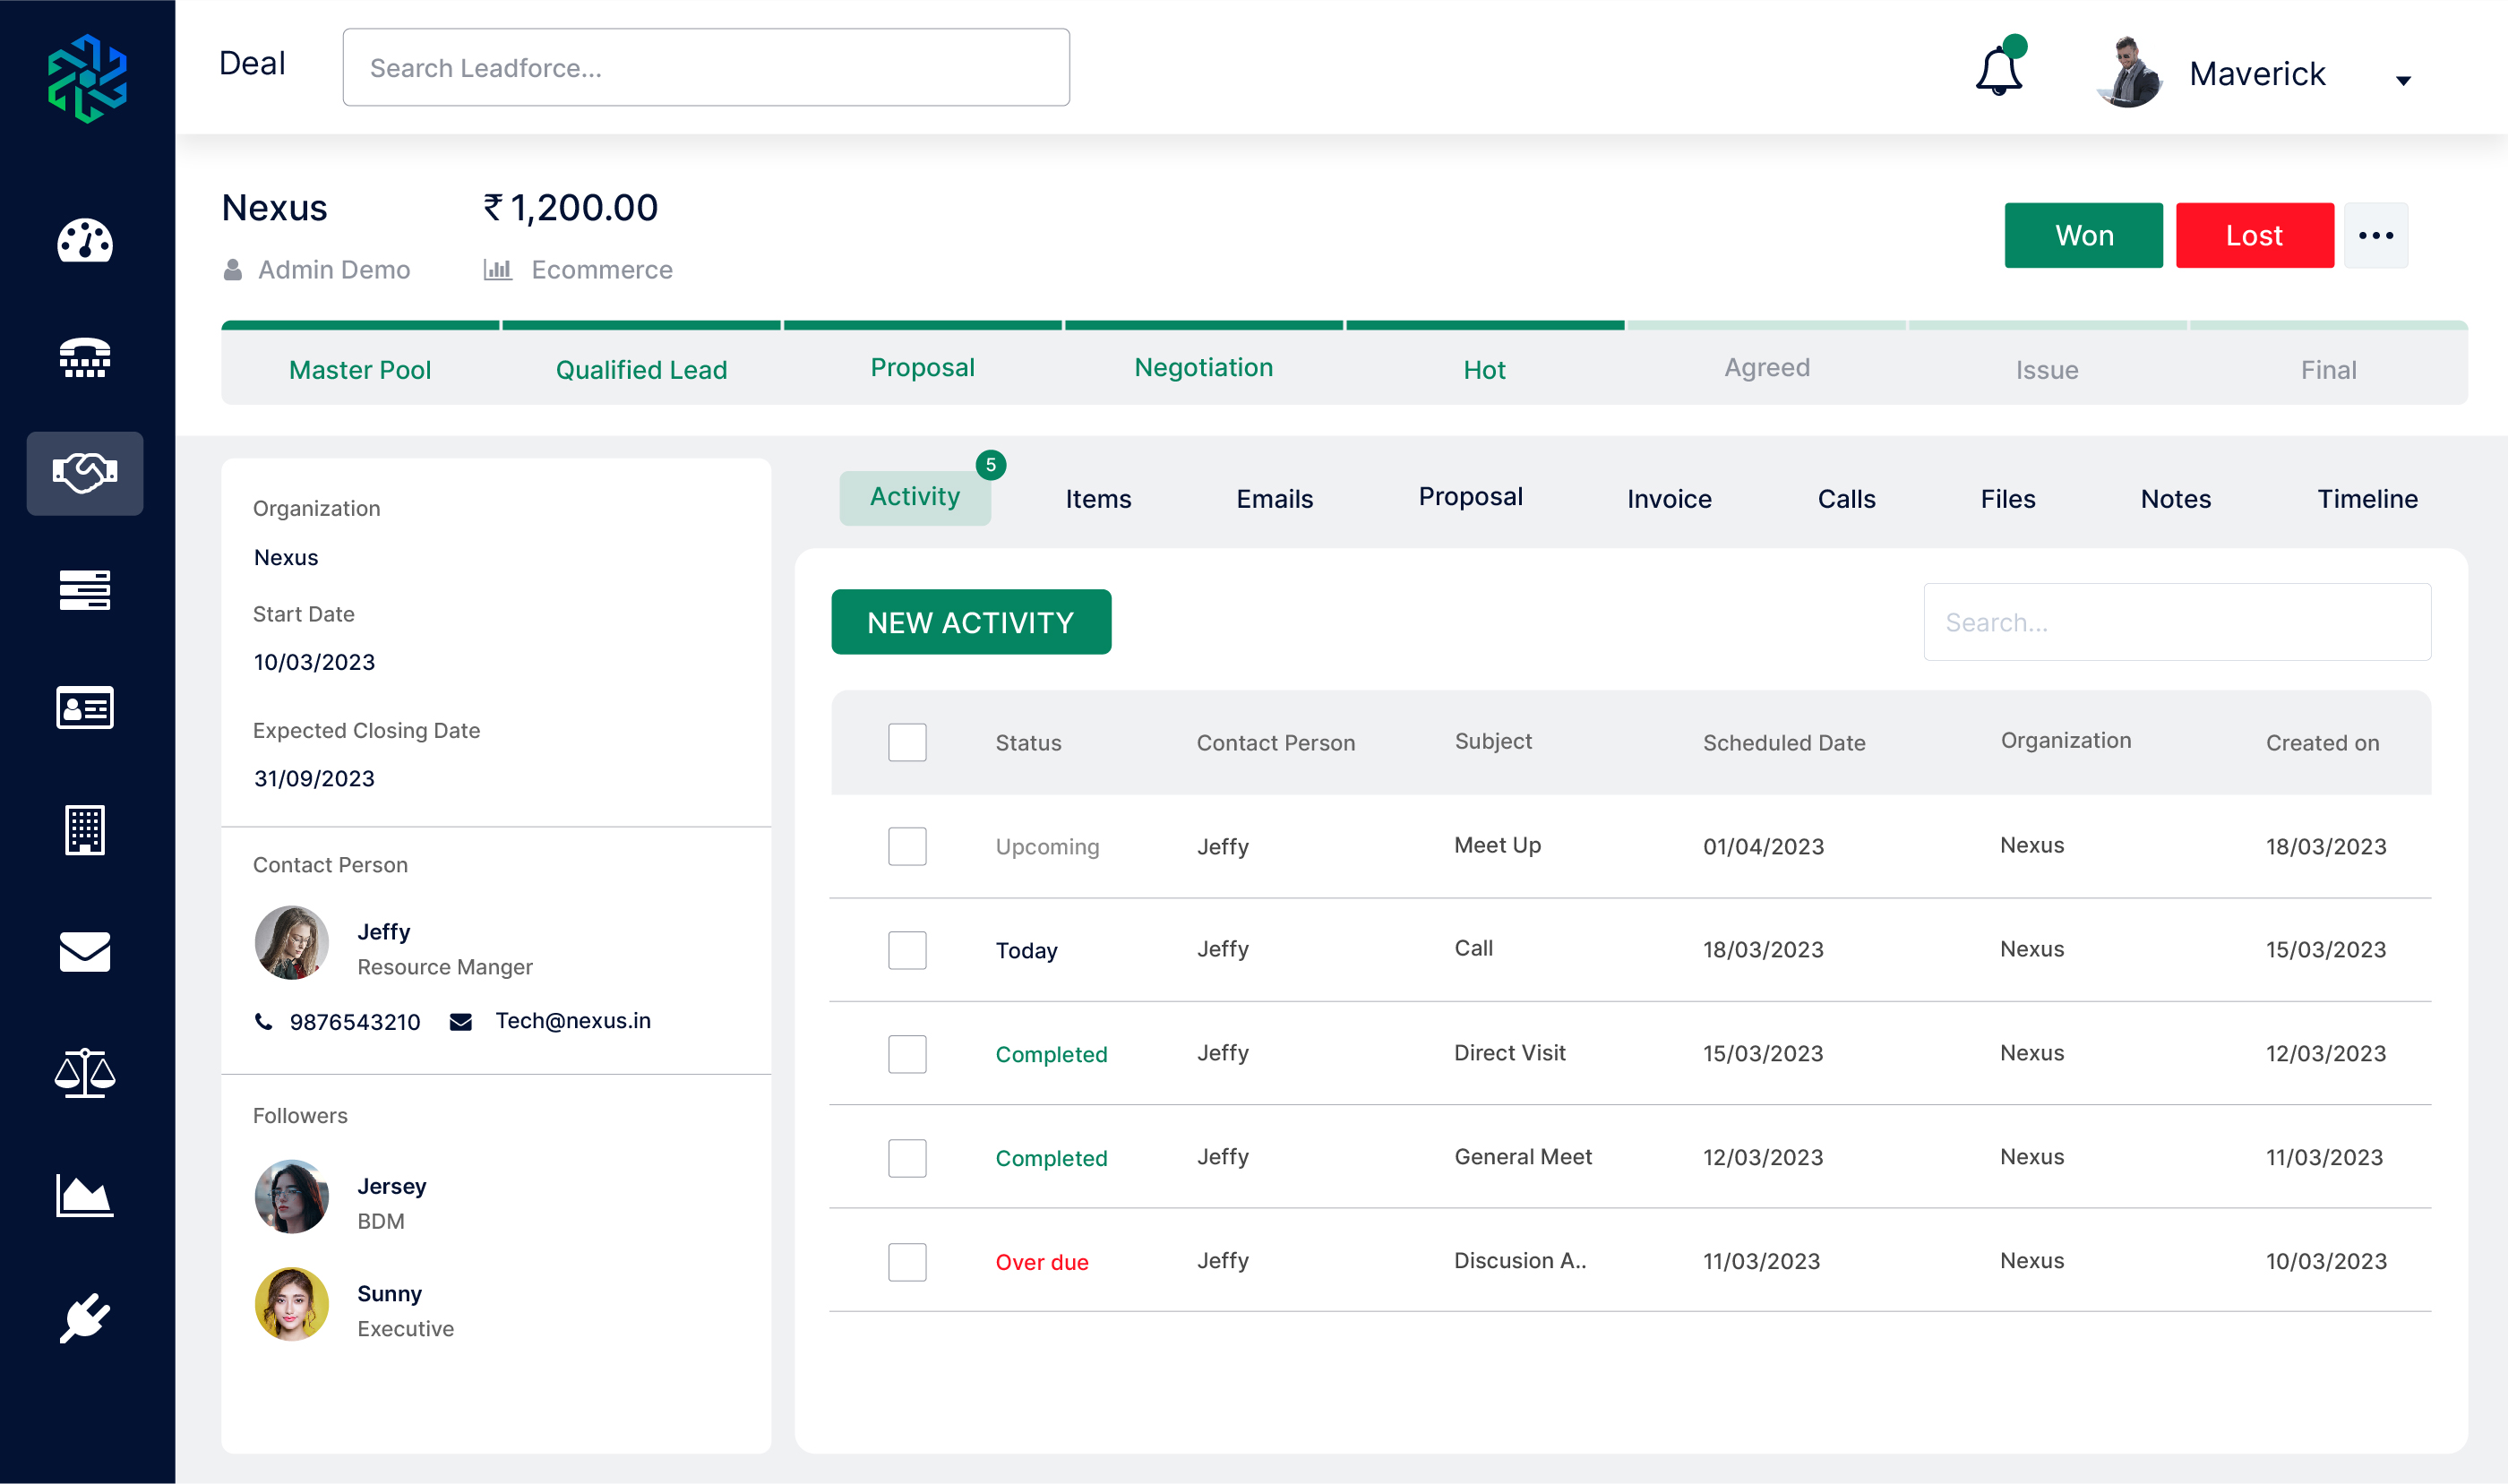Open the Timeline tab
Screen dimensions: 2508x1484
coord(2367,498)
